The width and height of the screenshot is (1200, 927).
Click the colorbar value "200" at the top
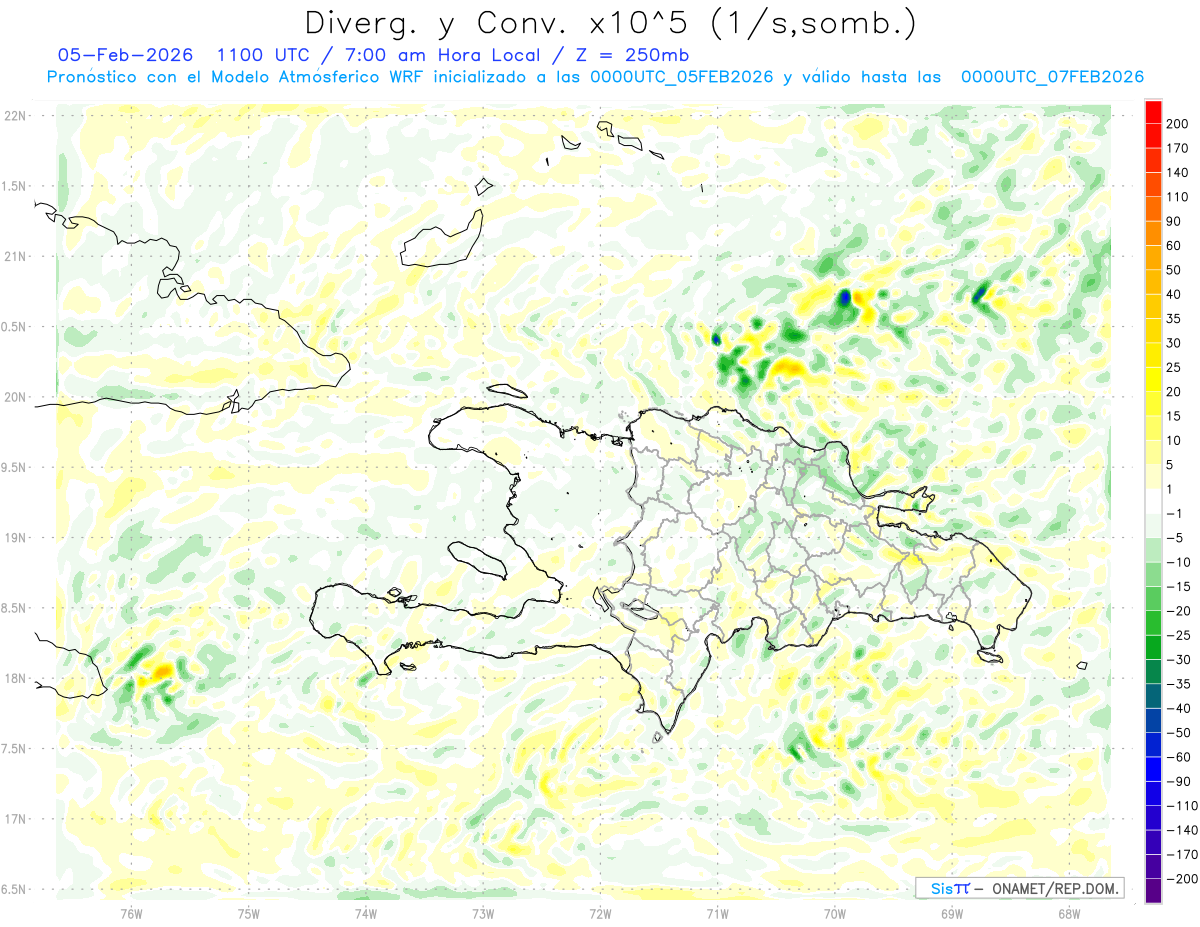tap(1178, 124)
